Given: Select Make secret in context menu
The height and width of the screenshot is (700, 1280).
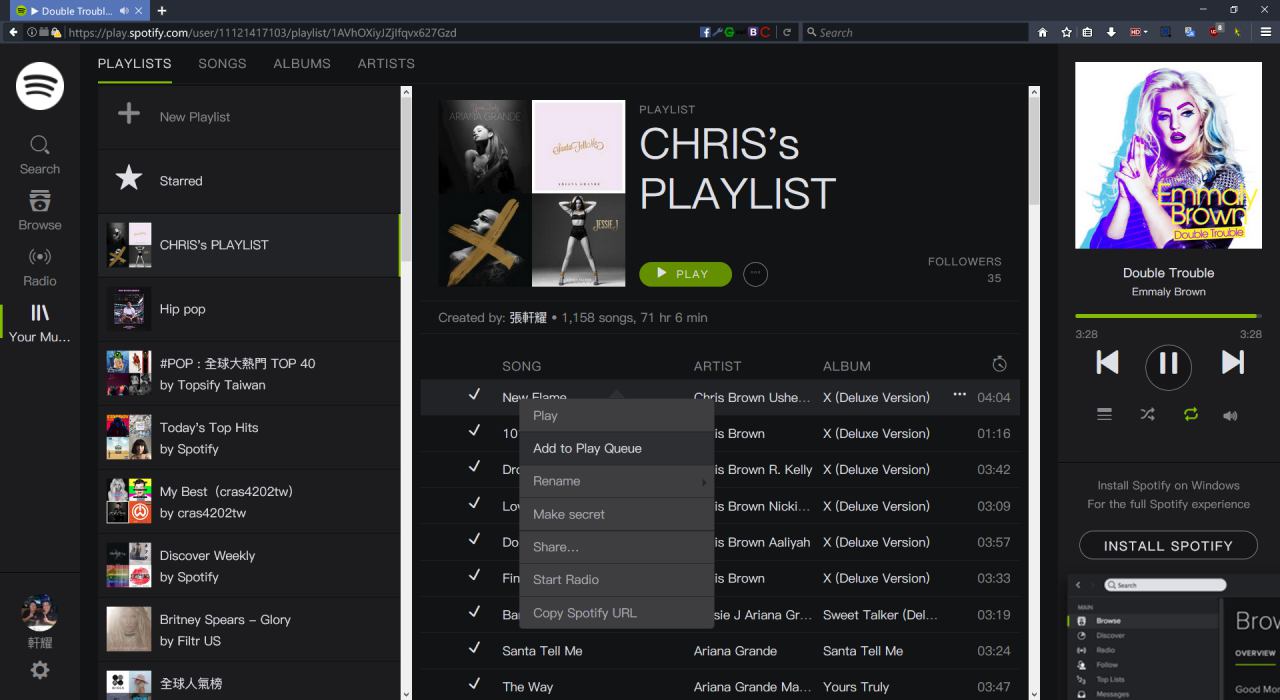Looking at the screenshot, I should click(617, 514).
